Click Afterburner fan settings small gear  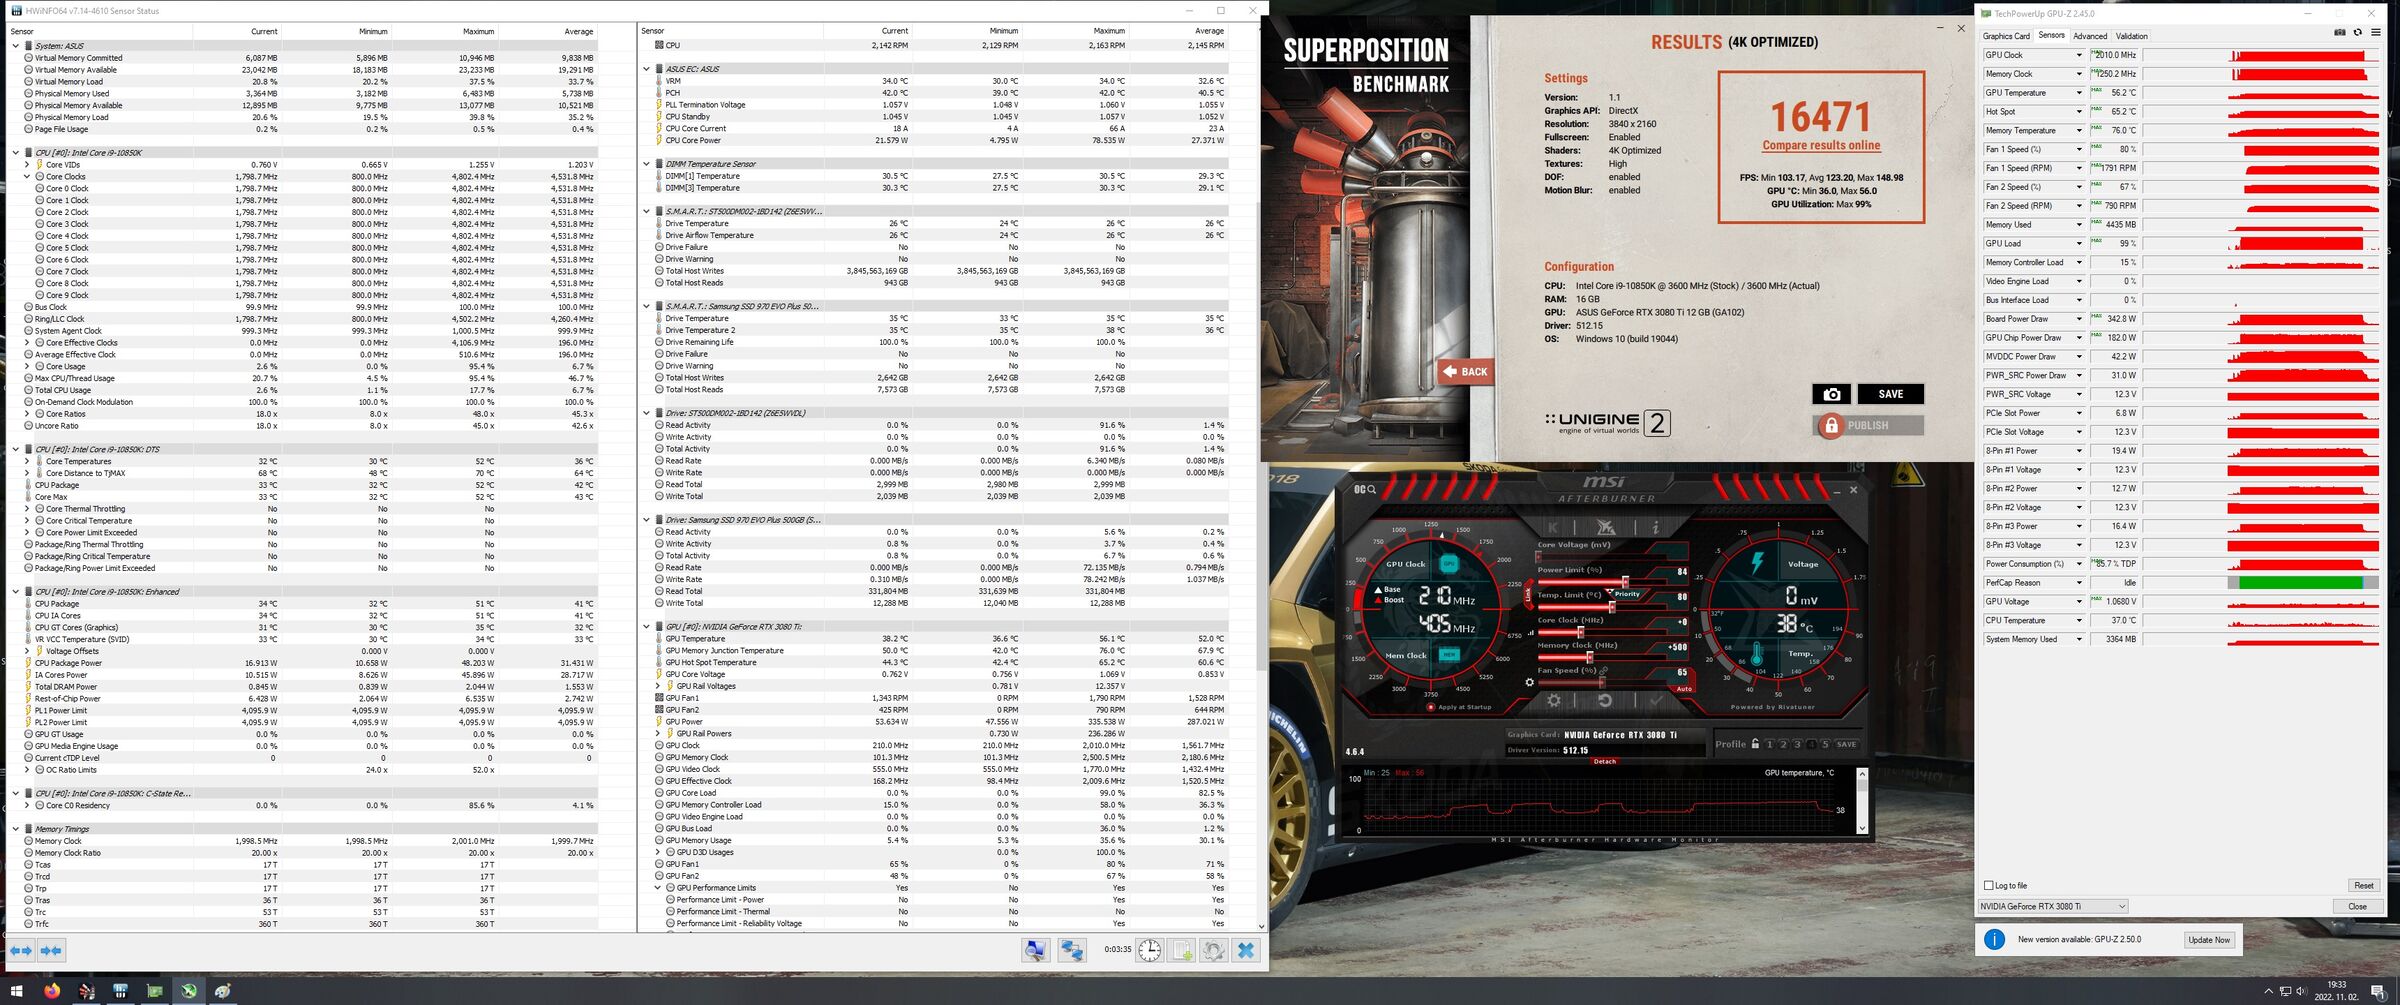pyautogui.click(x=1529, y=682)
